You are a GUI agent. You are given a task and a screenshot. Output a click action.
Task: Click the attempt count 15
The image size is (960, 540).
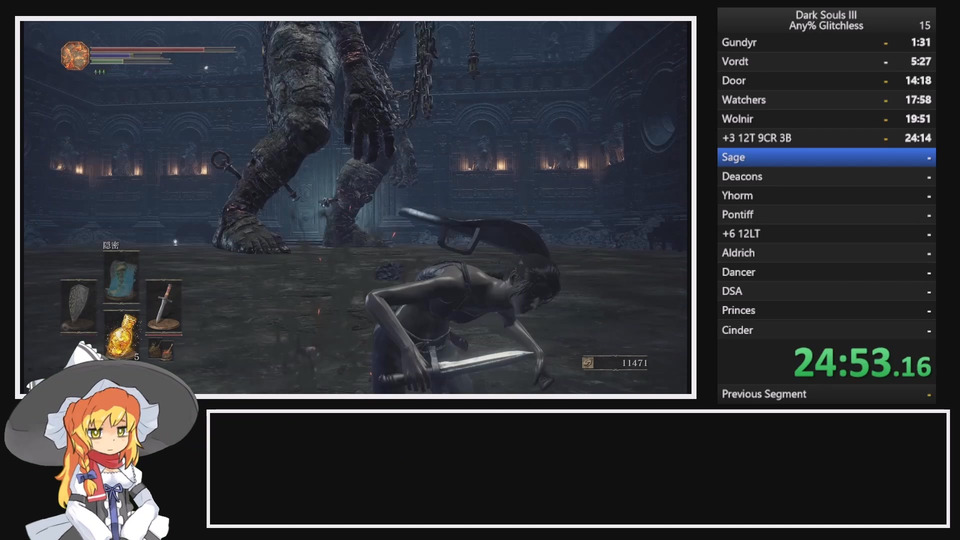click(924, 26)
